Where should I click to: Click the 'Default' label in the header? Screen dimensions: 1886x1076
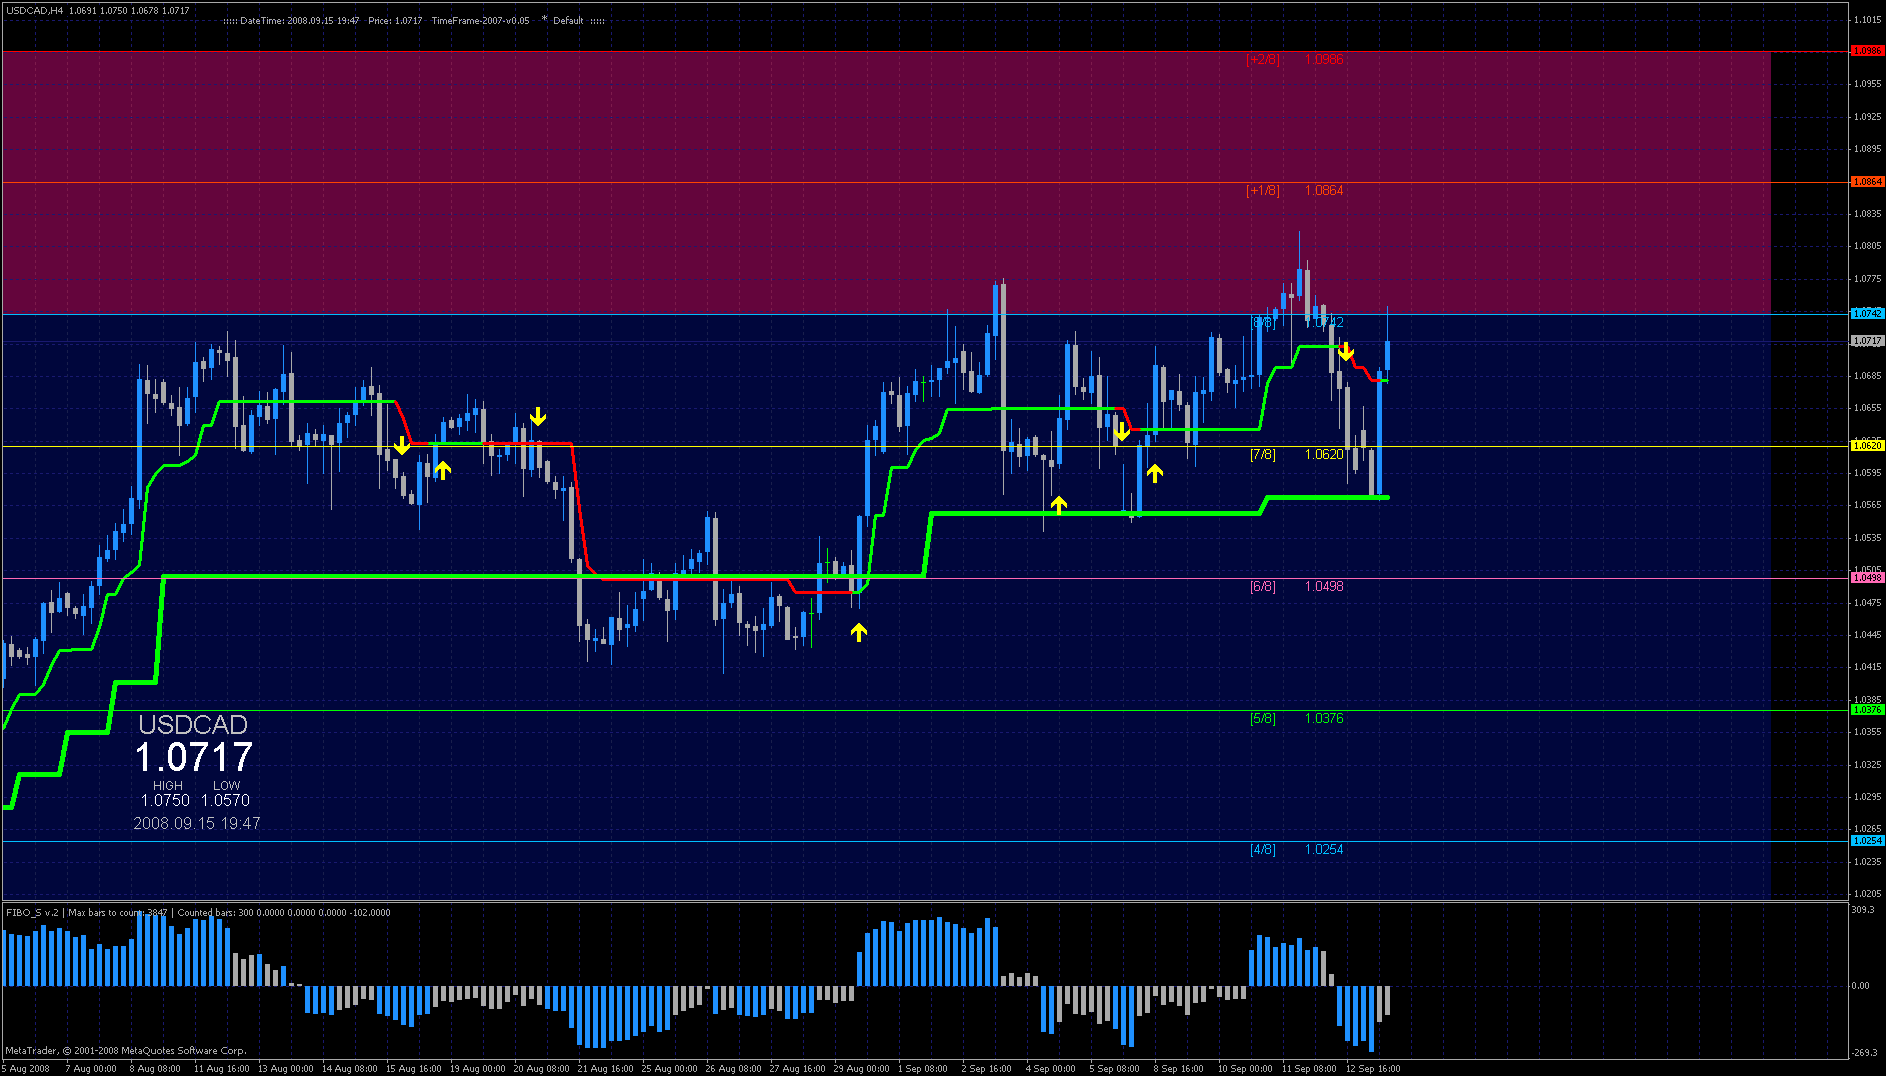(x=568, y=20)
